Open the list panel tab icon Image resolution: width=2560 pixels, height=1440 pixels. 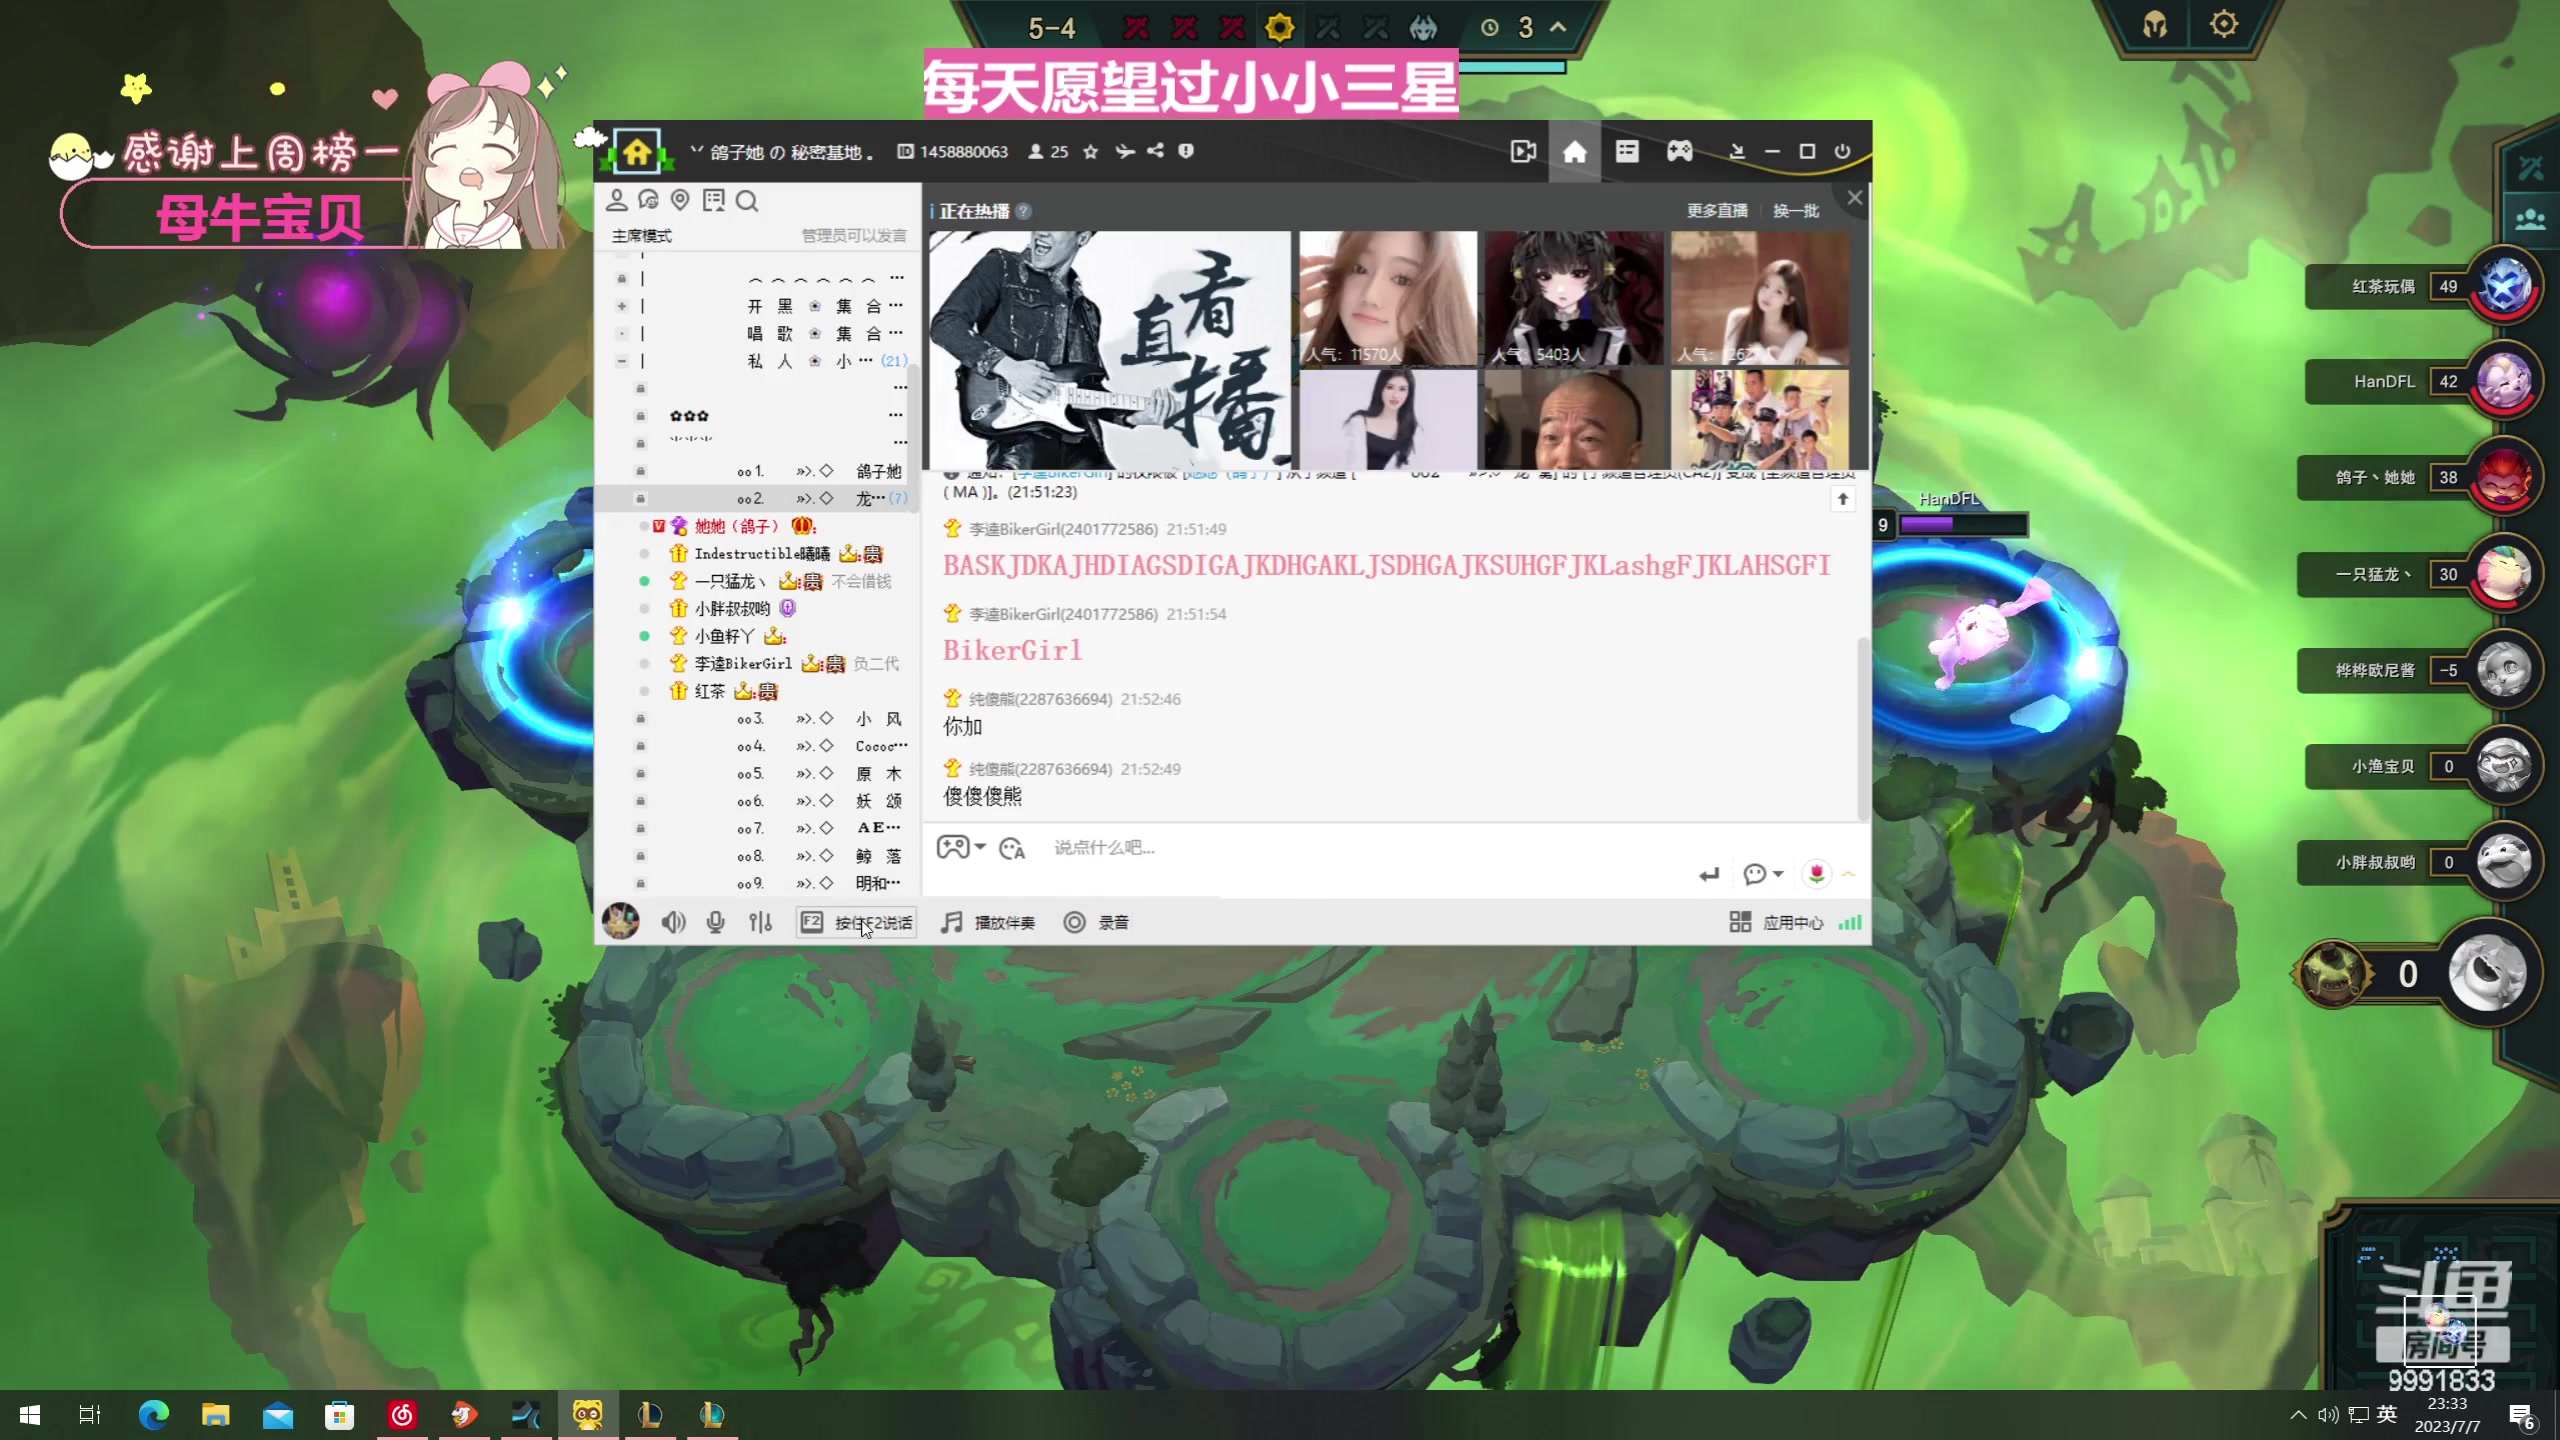tap(1627, 151)
